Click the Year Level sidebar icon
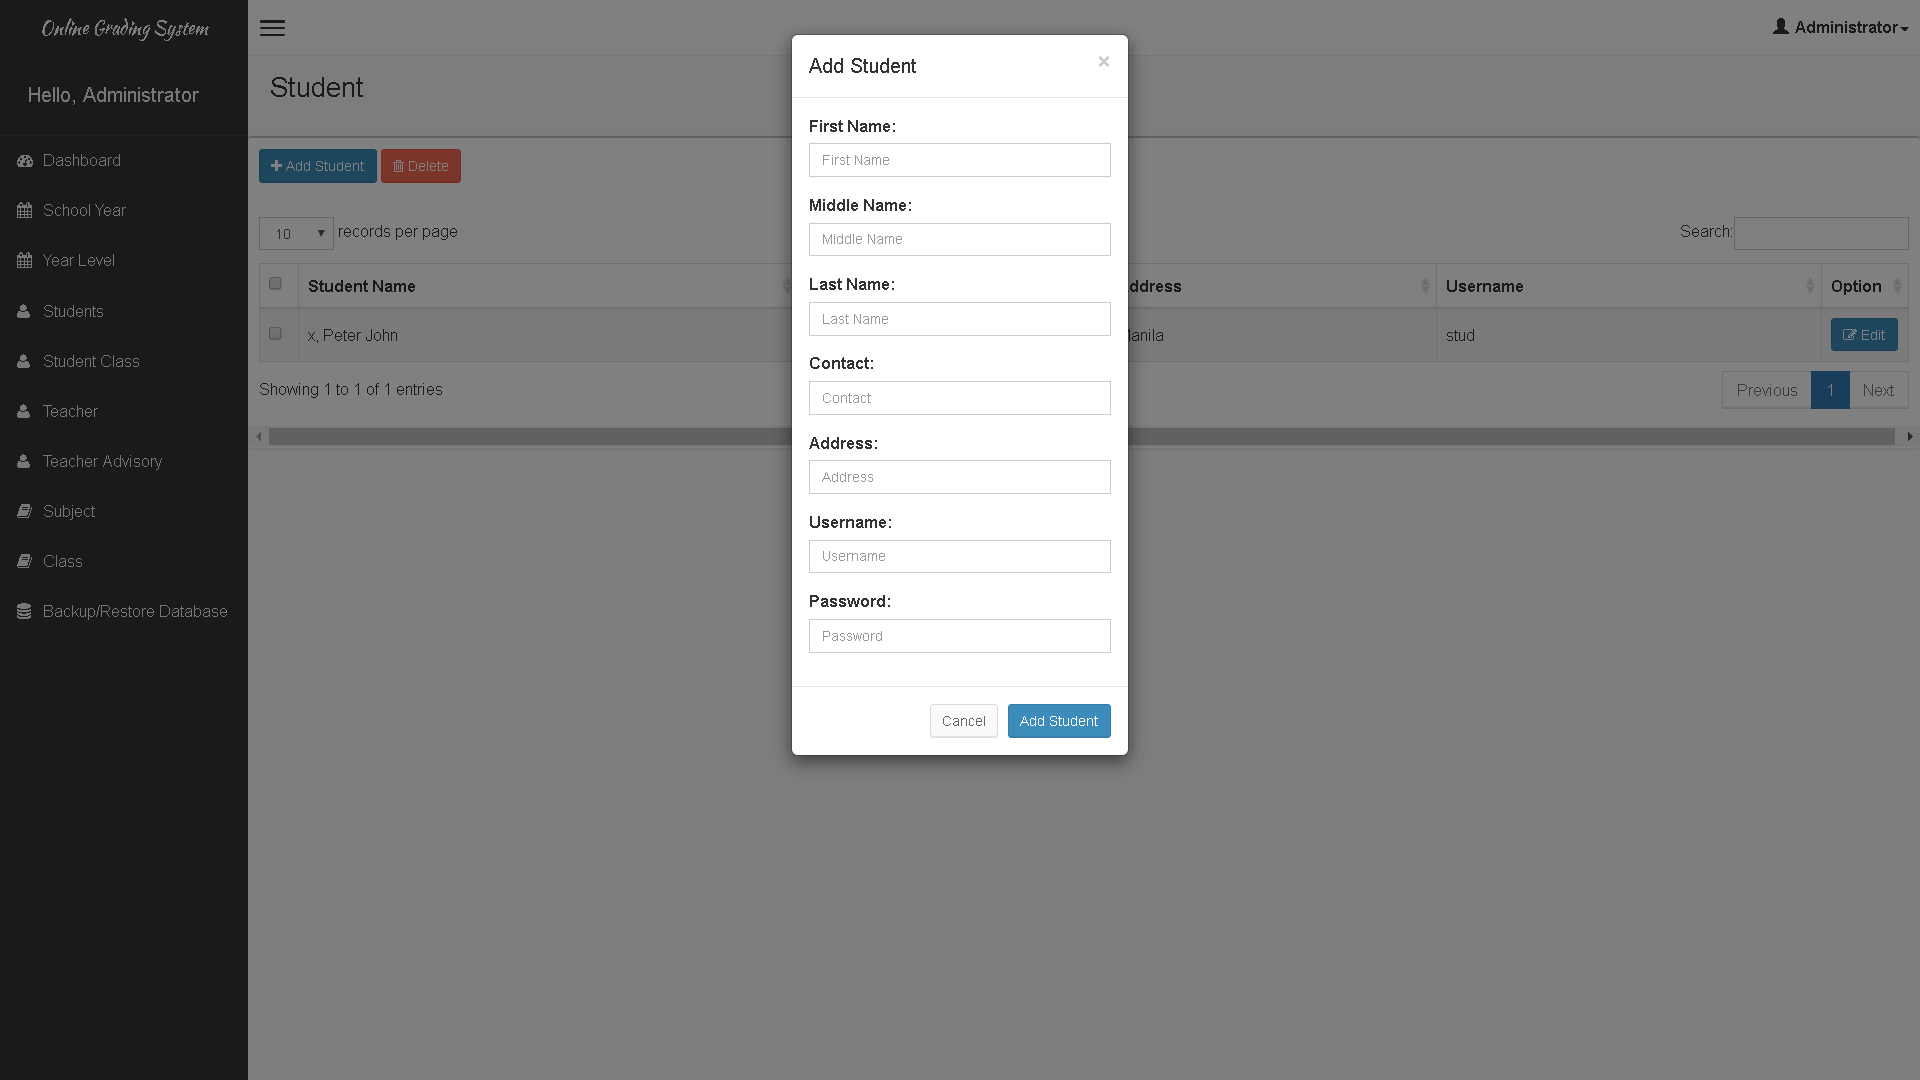 point(24,260)
